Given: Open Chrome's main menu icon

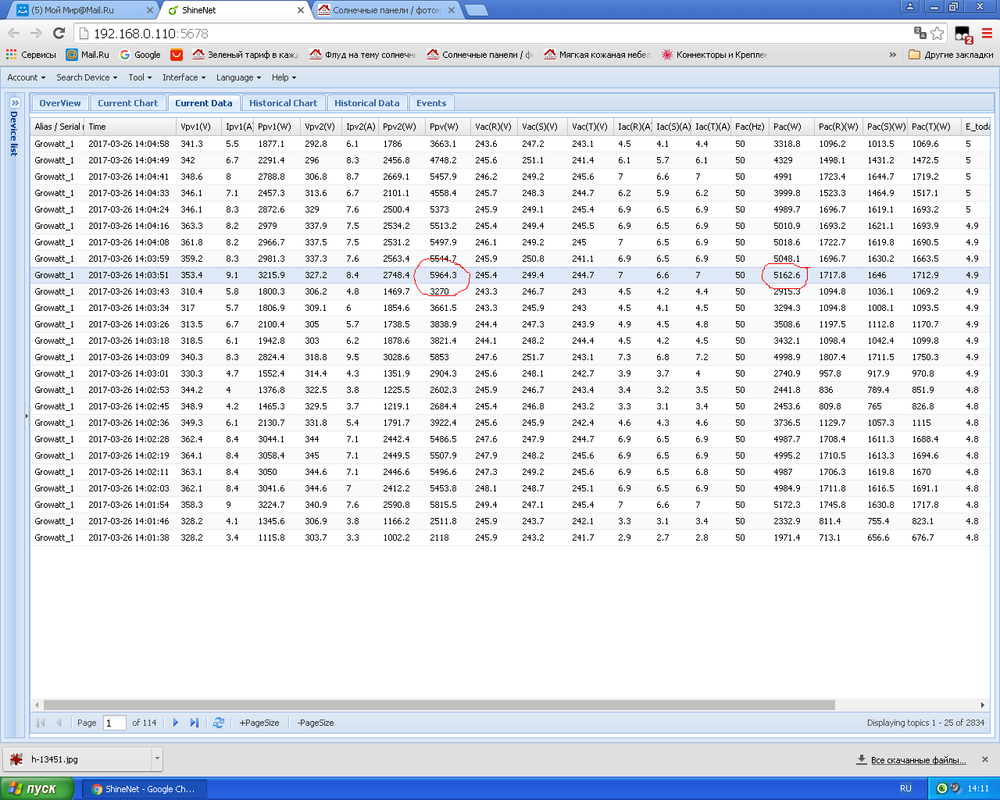Looking at the screenshot, I should tap(987, 33).
